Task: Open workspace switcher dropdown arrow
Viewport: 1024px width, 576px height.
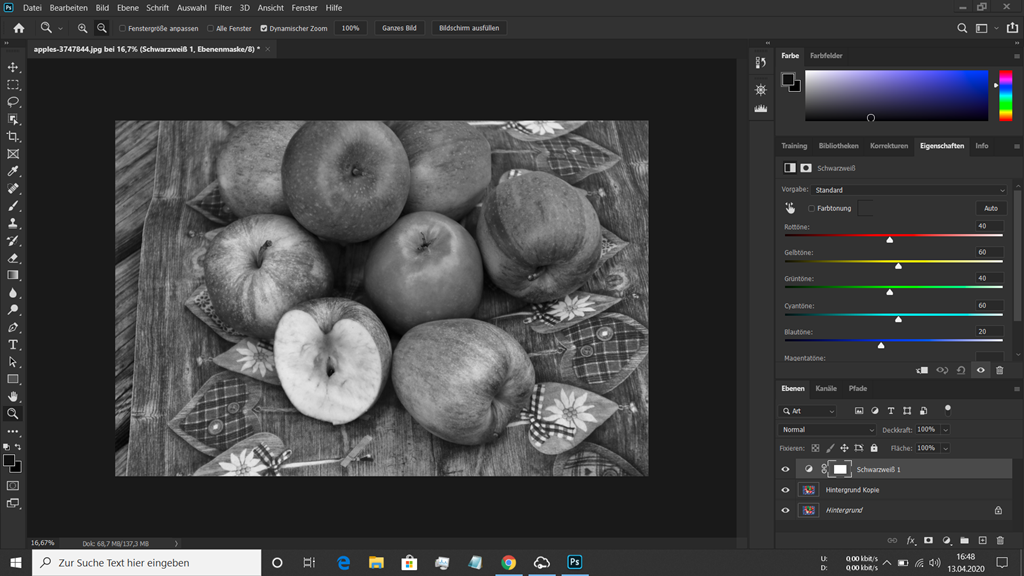Action: 996,28
